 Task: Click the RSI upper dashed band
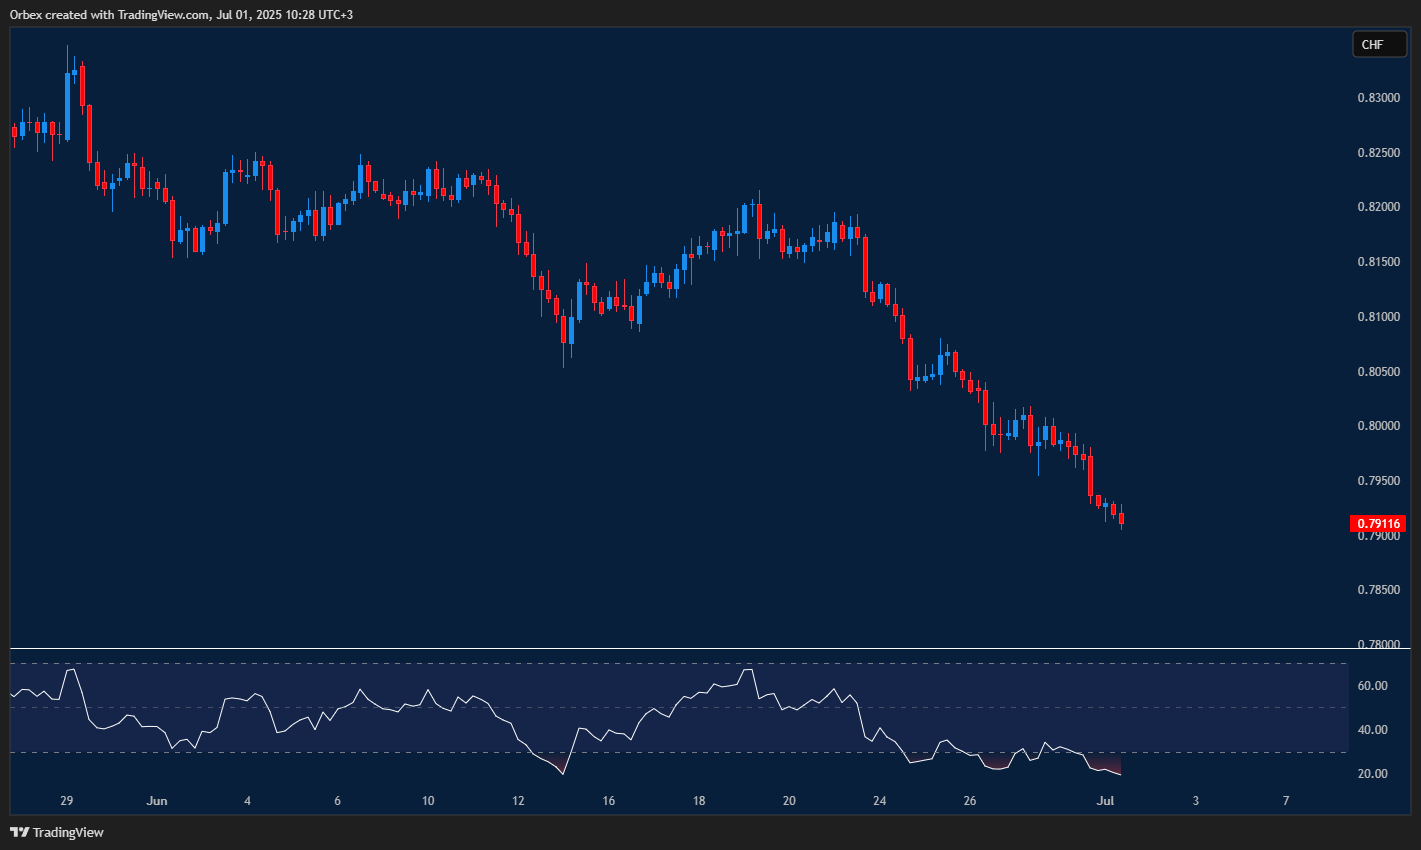[400, 664]
